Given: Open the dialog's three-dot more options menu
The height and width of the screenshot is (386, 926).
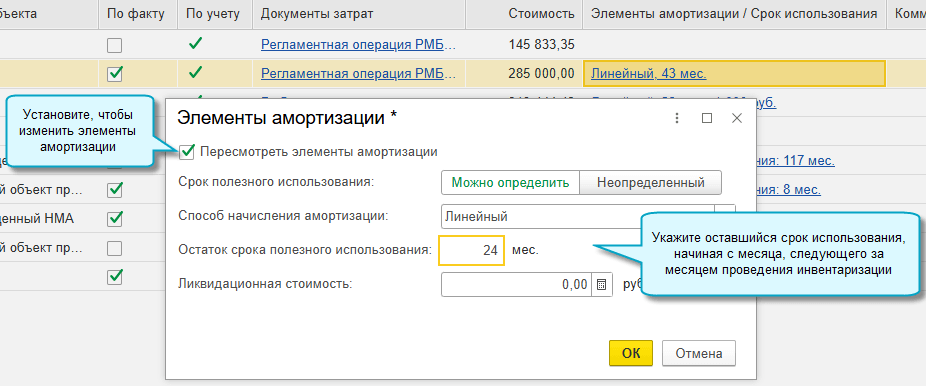Looking at the screenshot, I should click(677, 118).
